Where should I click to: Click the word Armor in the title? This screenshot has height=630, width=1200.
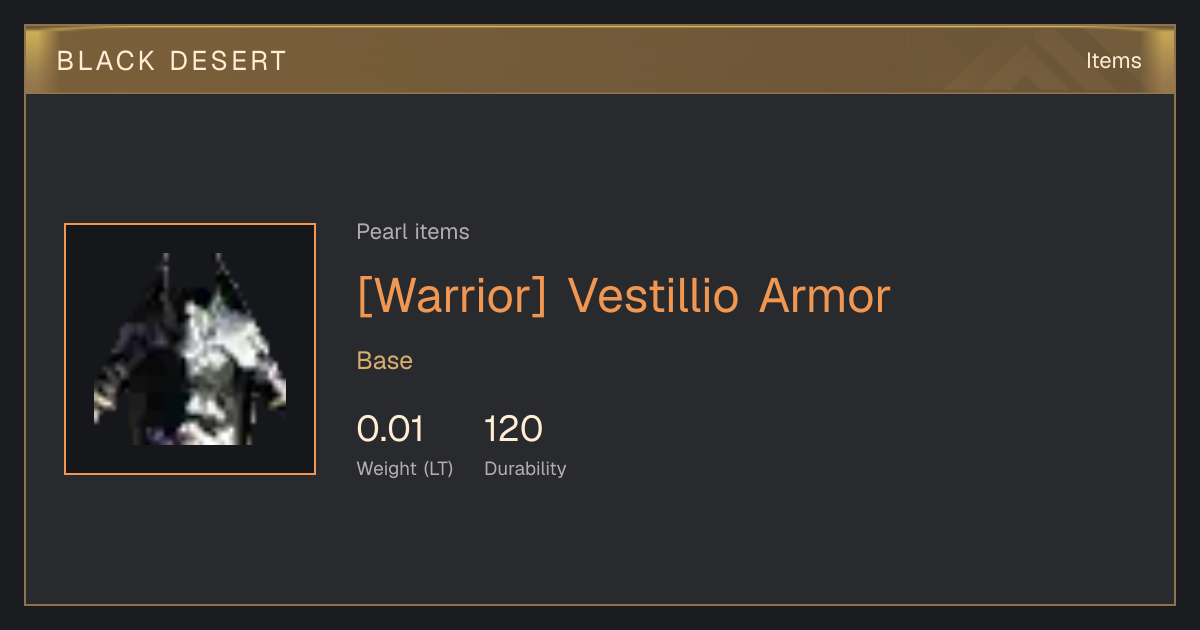coord(824,296)
